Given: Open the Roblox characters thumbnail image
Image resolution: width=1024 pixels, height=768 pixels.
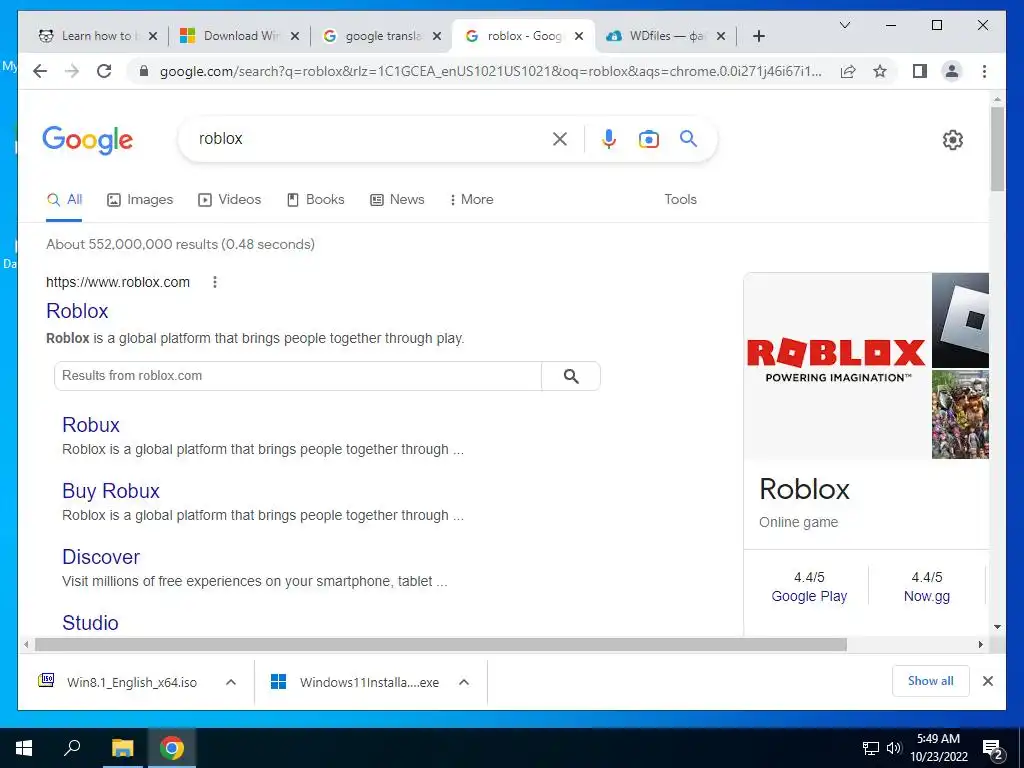Looking at the screenshot, I should click(960, 414).
